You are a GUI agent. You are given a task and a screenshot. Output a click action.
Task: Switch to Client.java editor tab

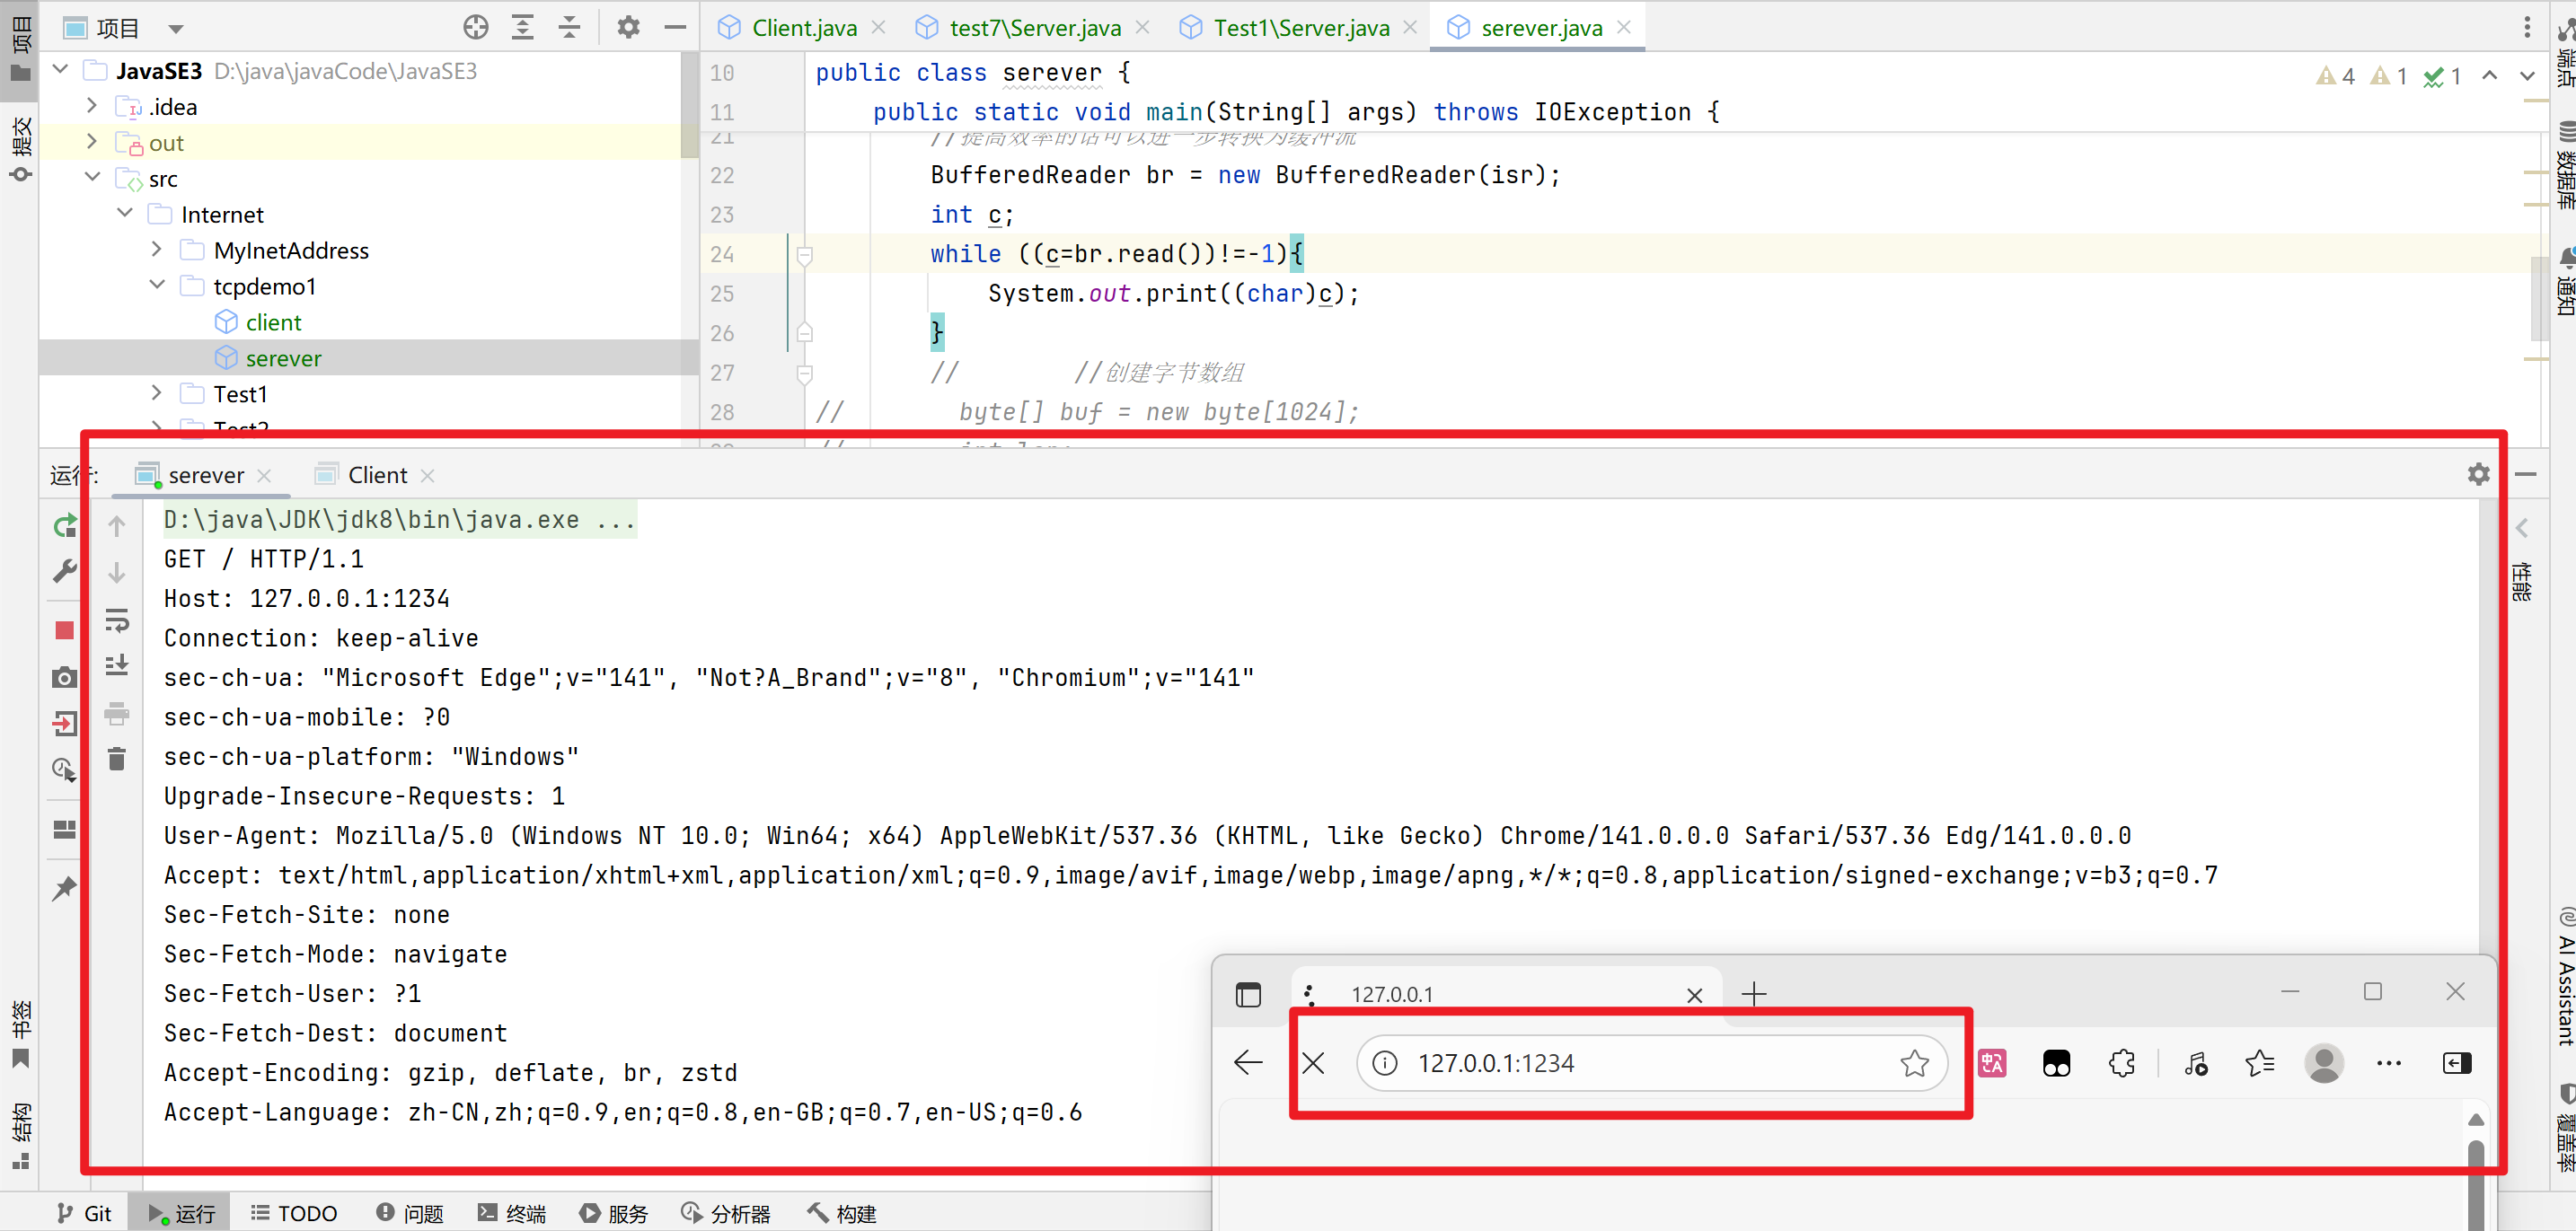(x=803, y=28)
